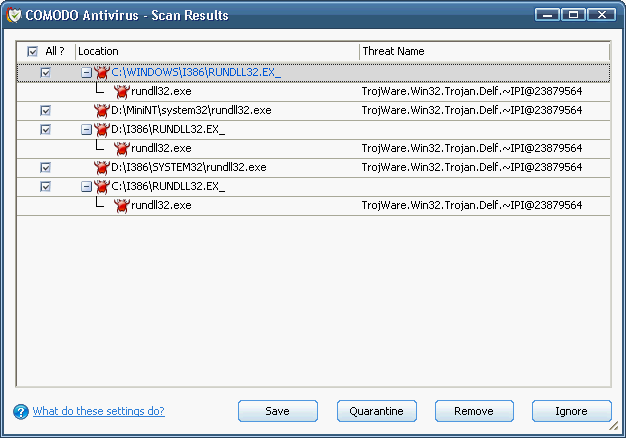Select the C:\WINDOWS\I386\RUNDLL32.EX_ path text
626x438 pixels.
[196, 72]
